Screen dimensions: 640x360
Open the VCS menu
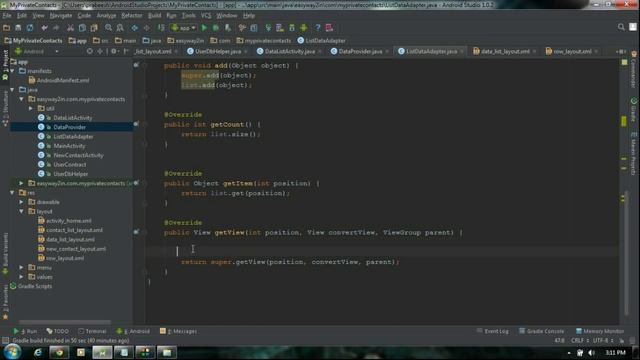tap(206, 16)
